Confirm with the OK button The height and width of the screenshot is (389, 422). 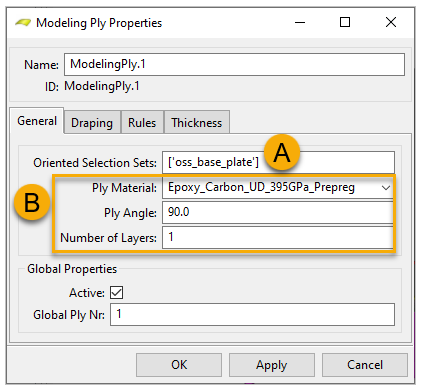click(x=179, y=365)
